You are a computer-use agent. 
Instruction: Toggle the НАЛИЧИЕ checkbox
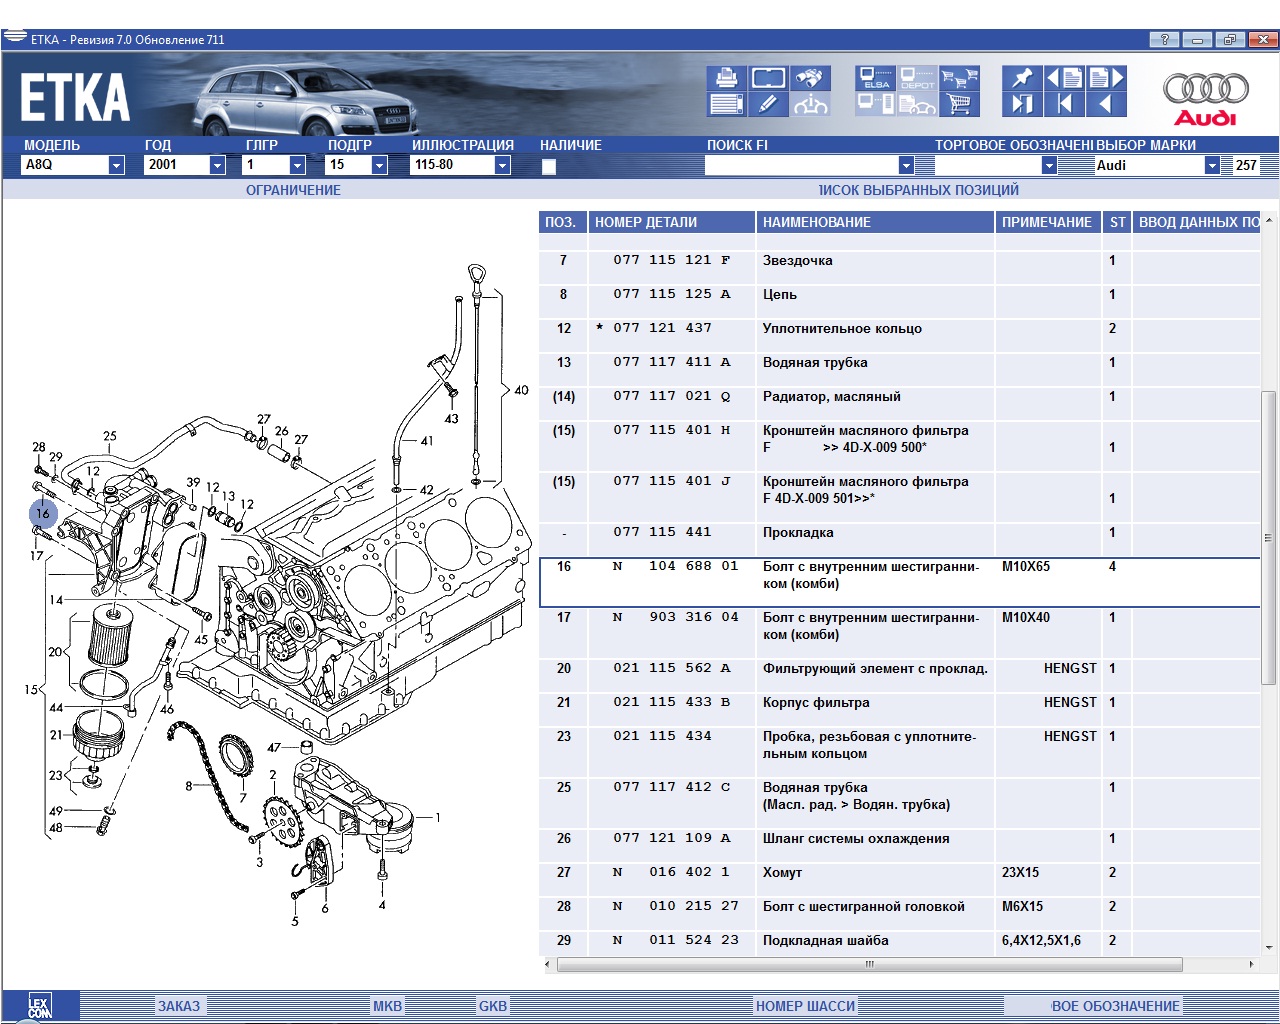pos(549,166)
